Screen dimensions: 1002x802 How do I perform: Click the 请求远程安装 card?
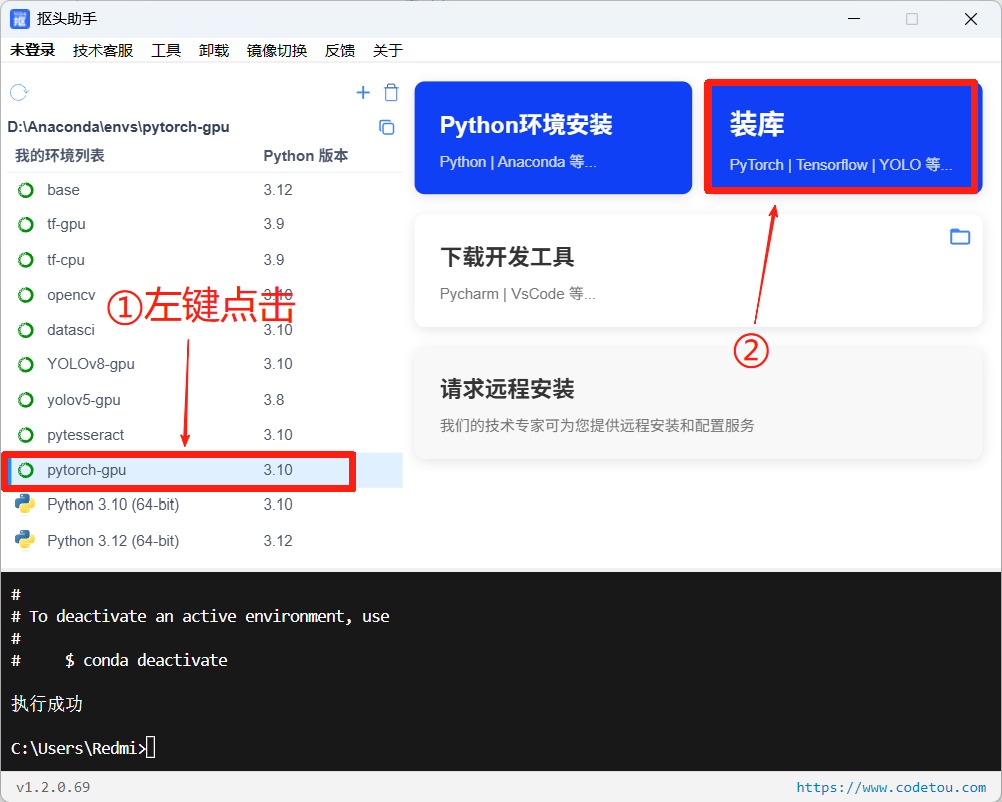click(x=698, y=403)
